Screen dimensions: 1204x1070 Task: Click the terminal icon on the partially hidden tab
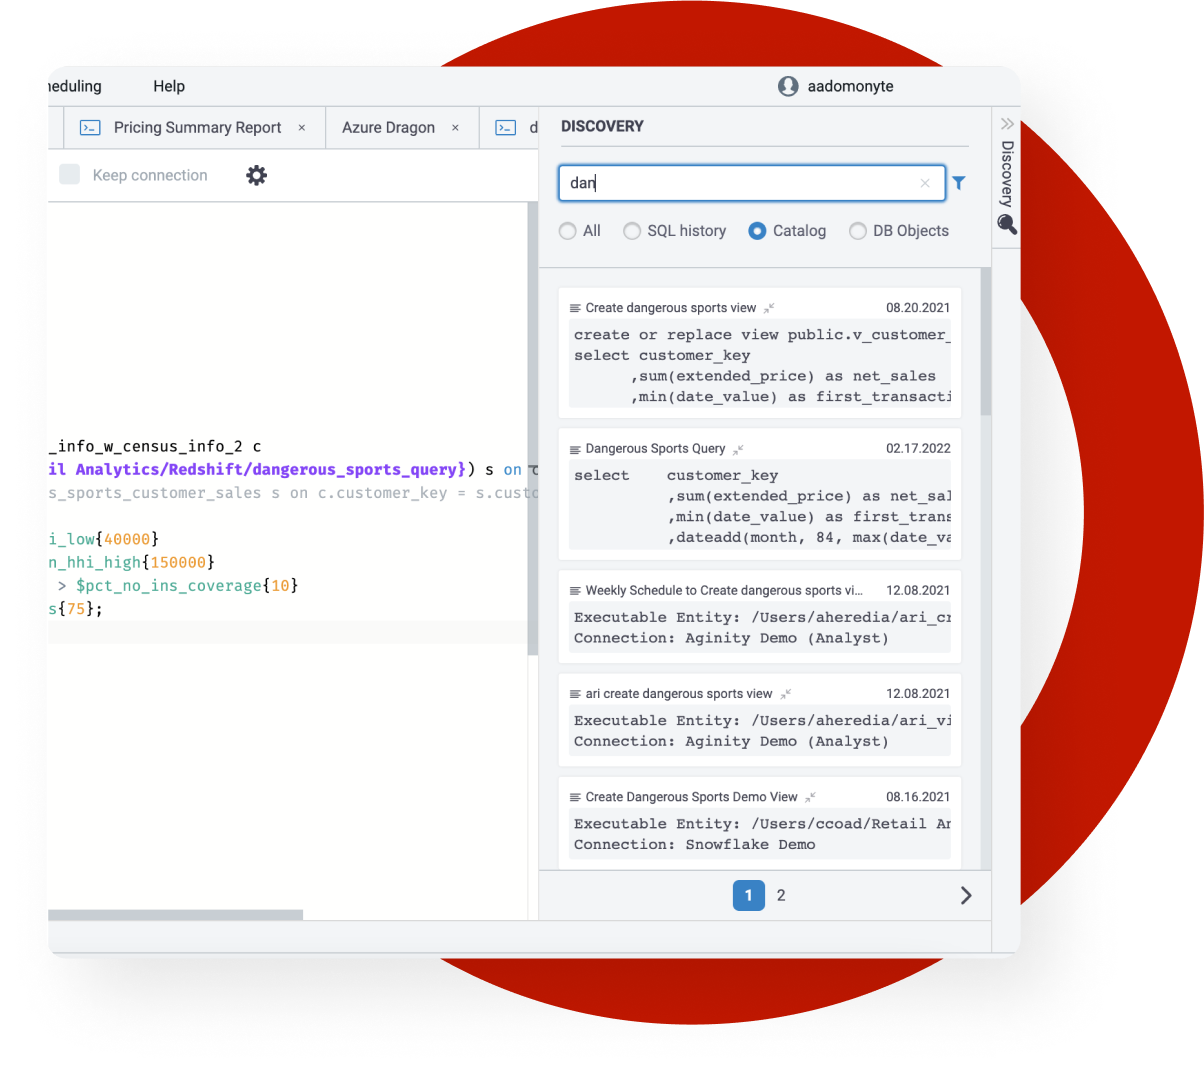(506, 128)
